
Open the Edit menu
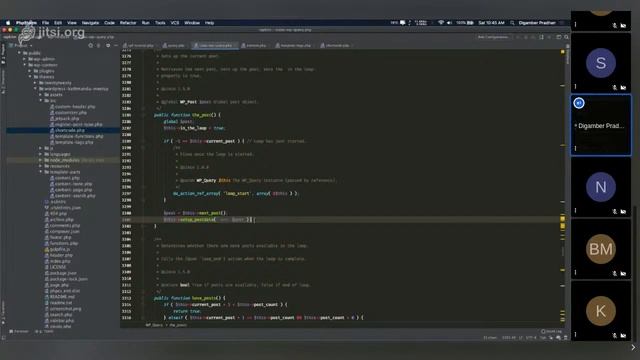[58, 23]
